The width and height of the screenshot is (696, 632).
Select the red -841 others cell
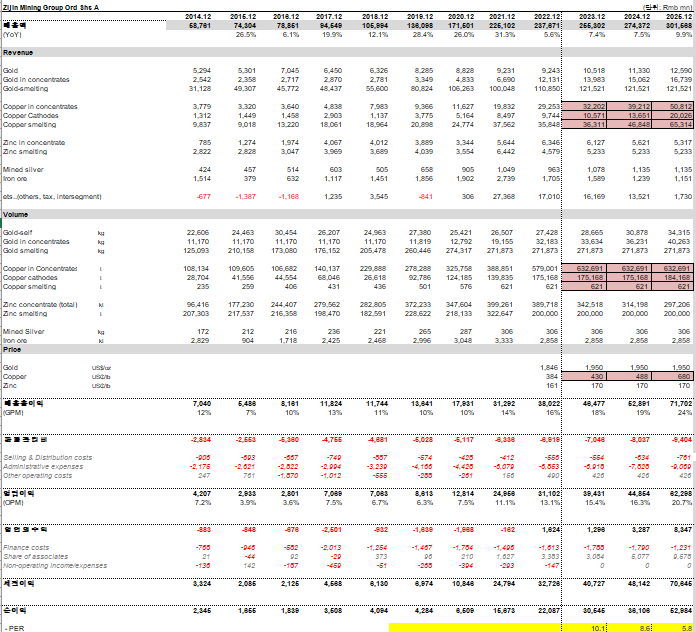[425, 197]
